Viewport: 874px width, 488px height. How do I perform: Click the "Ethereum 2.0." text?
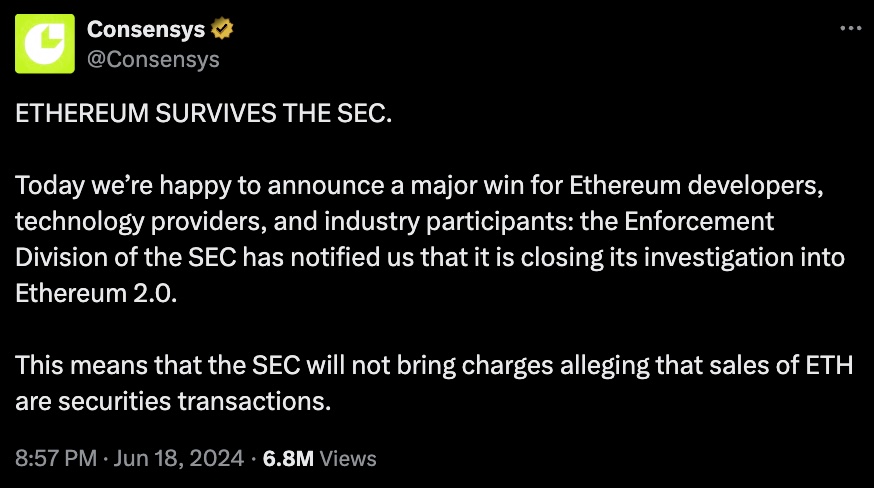click(x=95, y=293)
